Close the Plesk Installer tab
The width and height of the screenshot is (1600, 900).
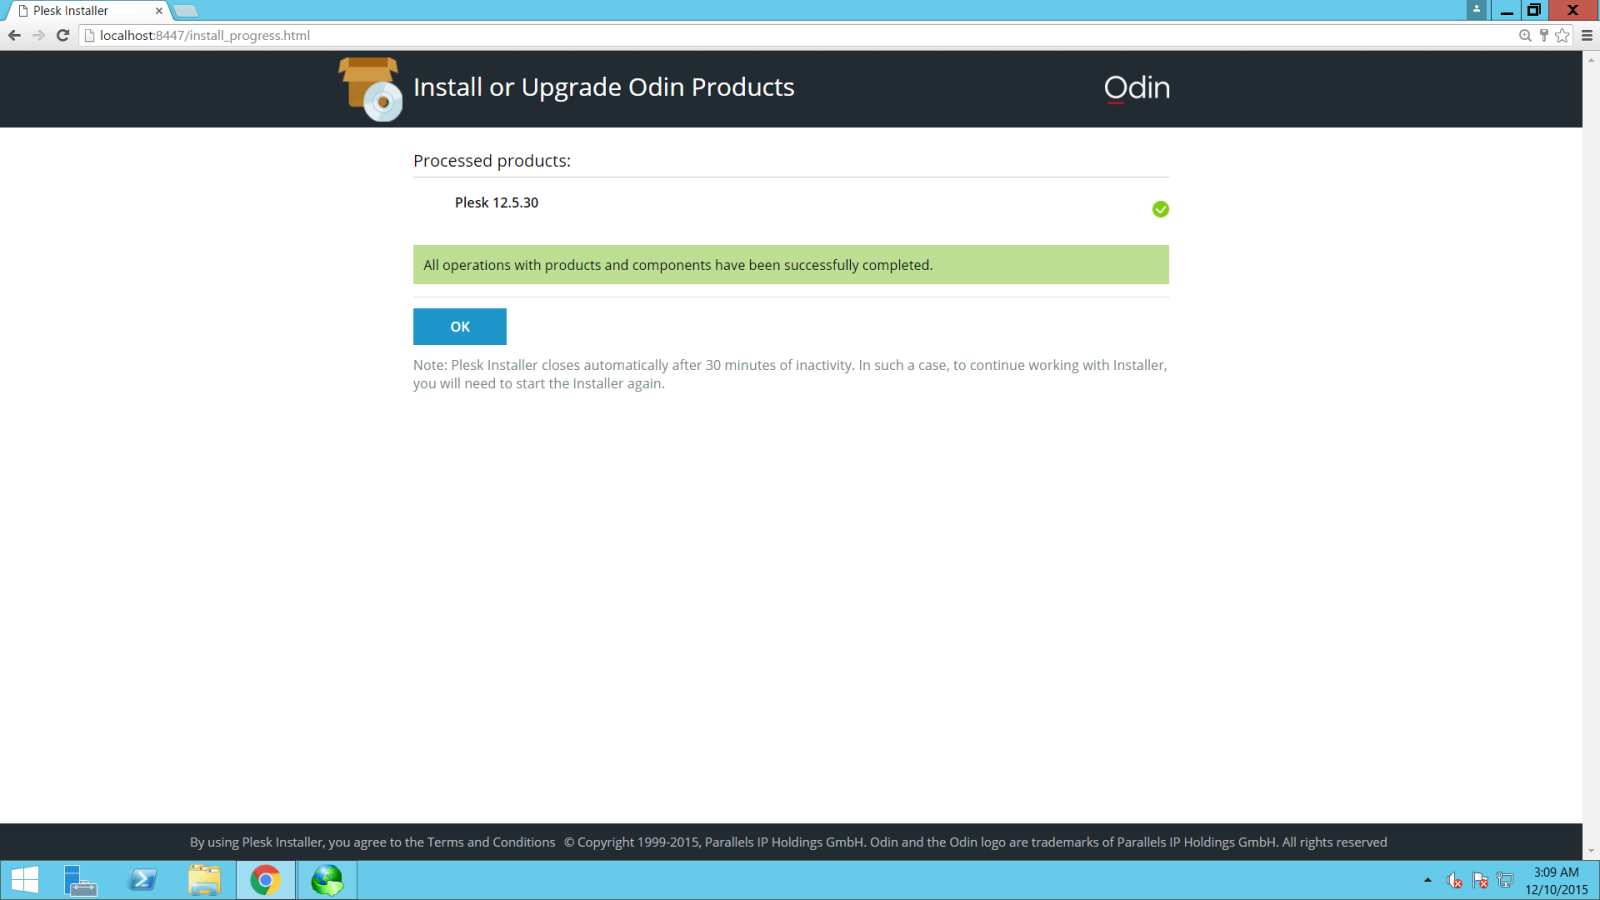tap(158, 11)
